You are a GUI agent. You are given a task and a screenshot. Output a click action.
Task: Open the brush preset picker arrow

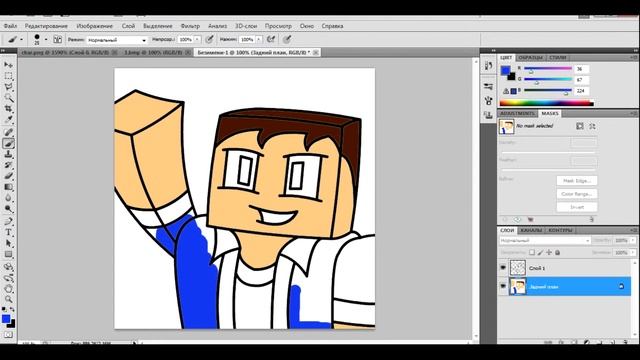[x=46, y=40]
